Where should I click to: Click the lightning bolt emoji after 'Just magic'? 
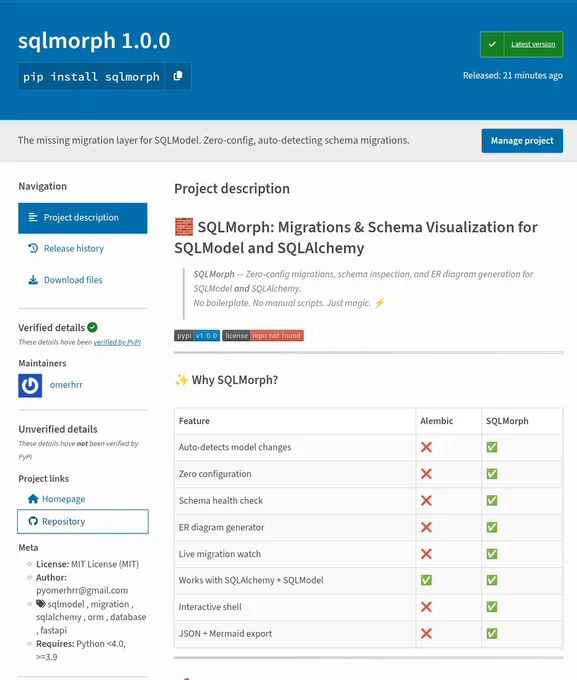pyautogui.click(x=380, y=303)
